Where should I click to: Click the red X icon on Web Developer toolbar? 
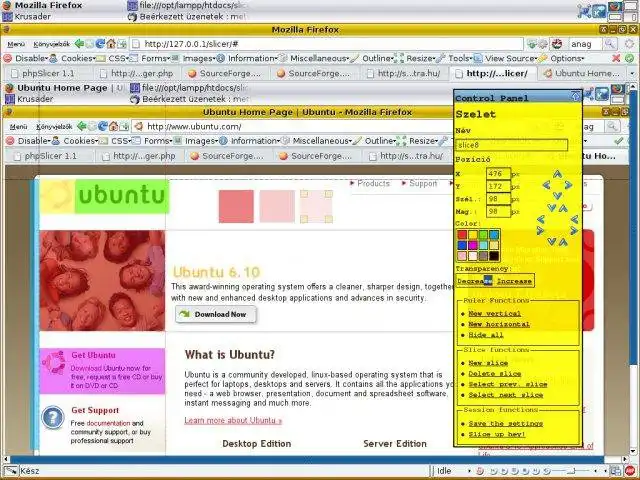616,58
